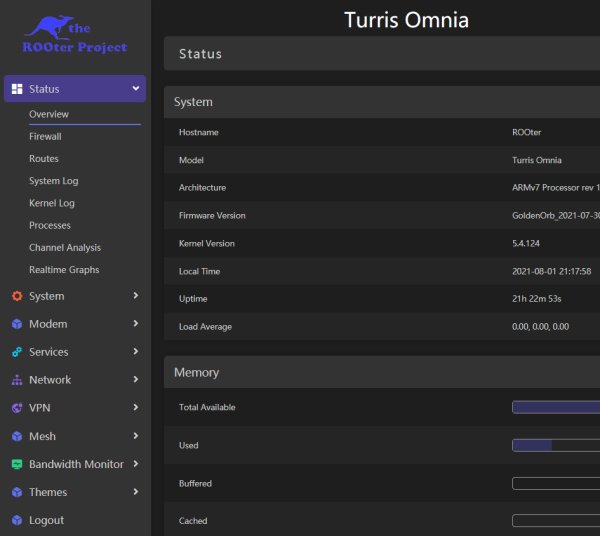
Task: Select the VPN sidebar label
Action: [x=40, y=408]
